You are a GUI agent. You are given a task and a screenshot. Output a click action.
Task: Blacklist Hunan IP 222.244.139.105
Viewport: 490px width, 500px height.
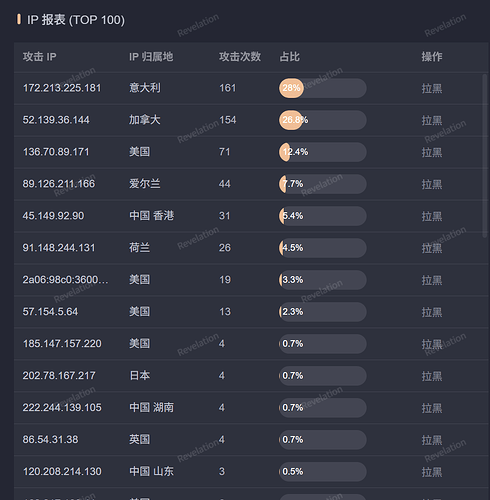pos(432,408)
